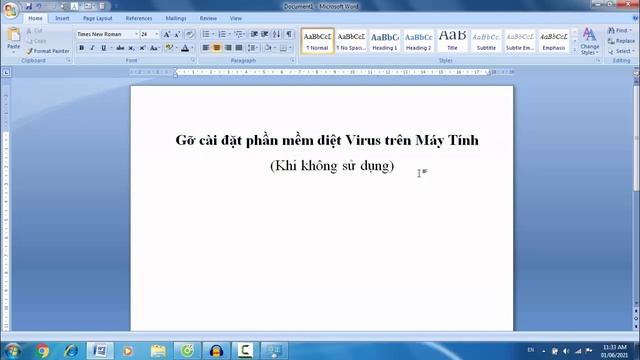Open Paragraph dialog launcher
The width and height of the screenshot is (640, 360).
(293, 60)
